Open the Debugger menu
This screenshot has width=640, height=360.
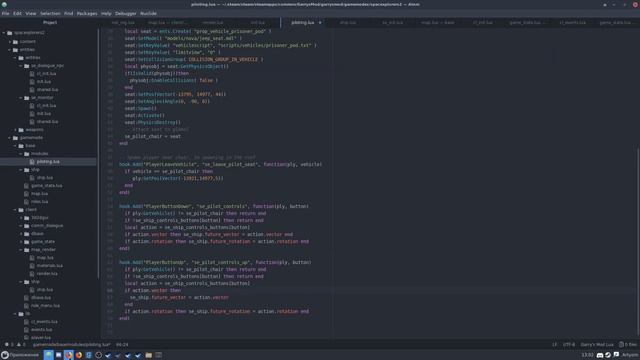[x=125, y=13]
